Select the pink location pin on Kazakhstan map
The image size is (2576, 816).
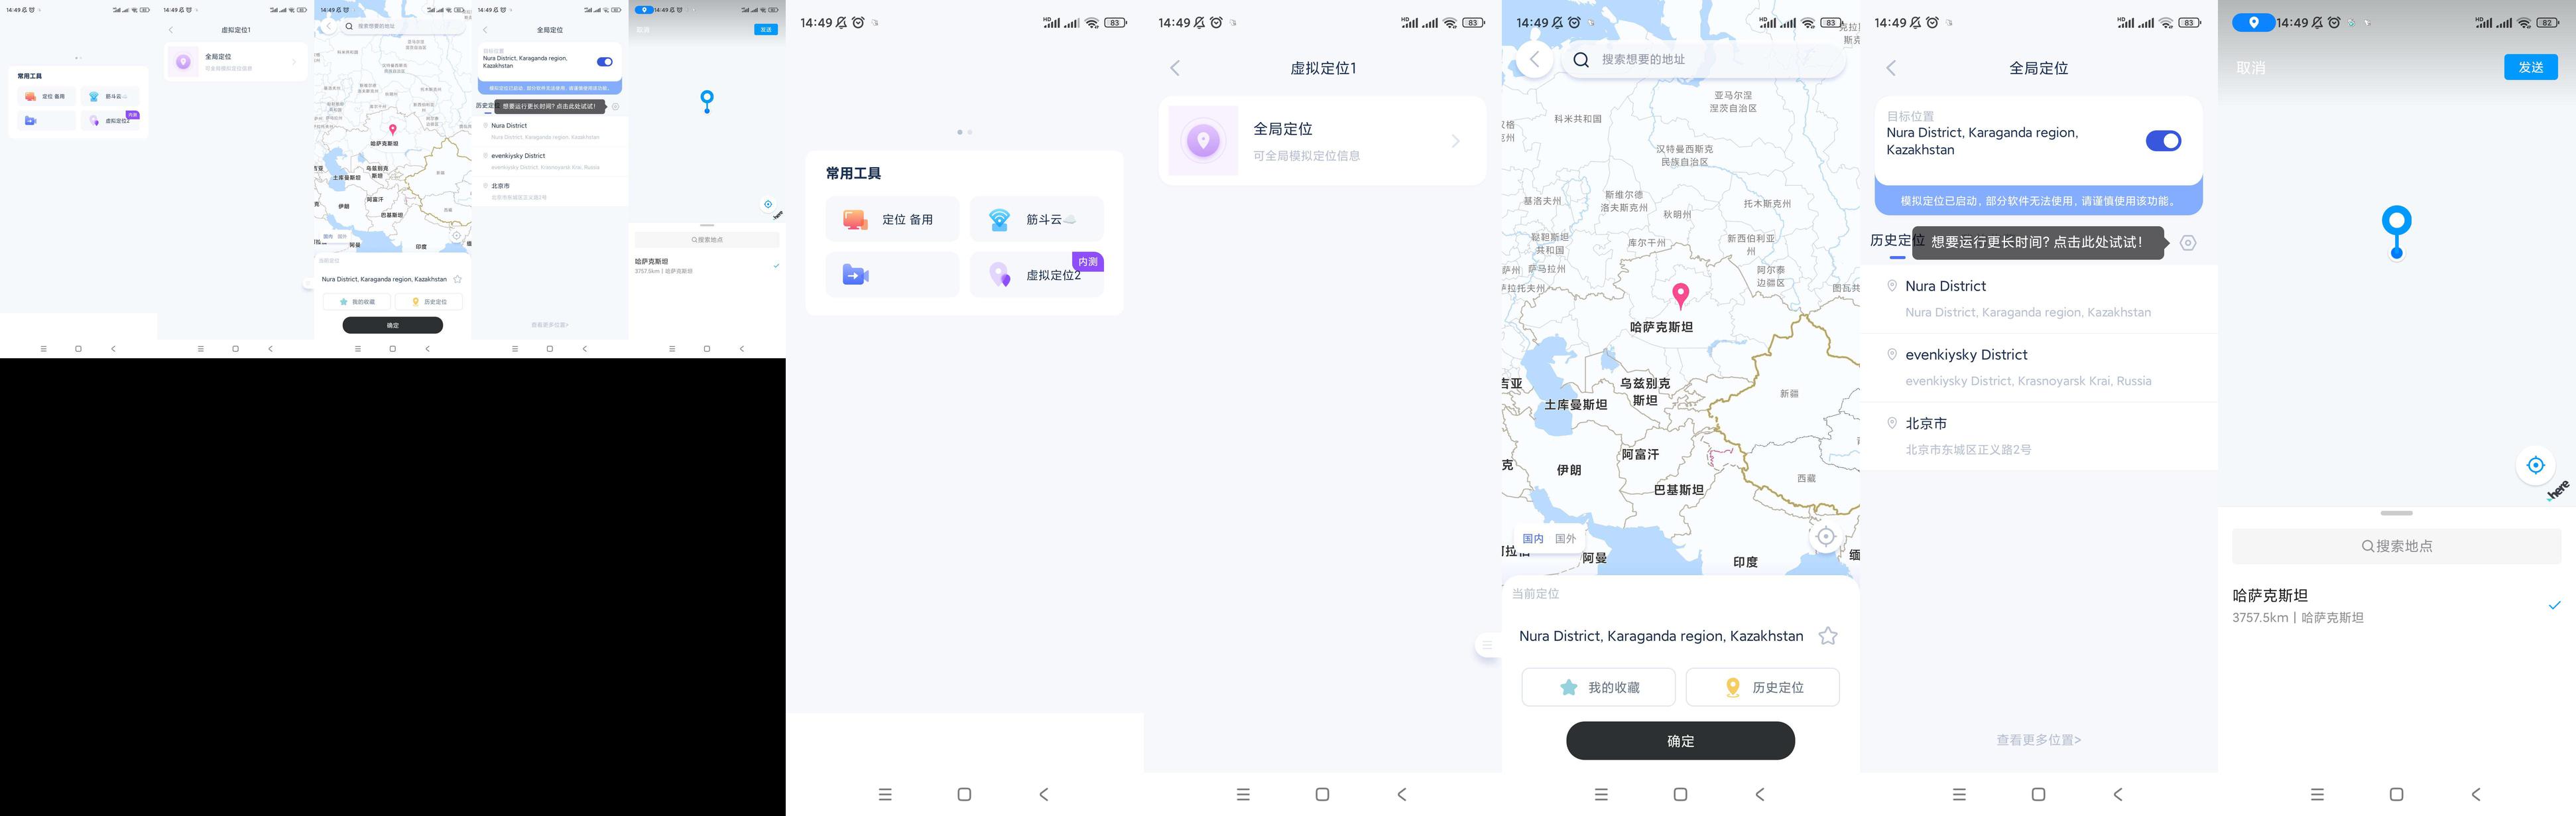(1681, 294)
